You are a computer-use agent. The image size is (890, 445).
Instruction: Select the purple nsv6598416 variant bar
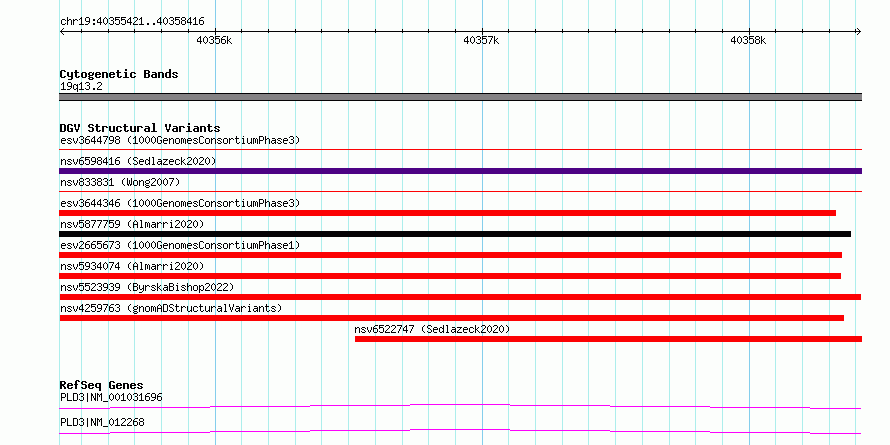click(461, 171)
